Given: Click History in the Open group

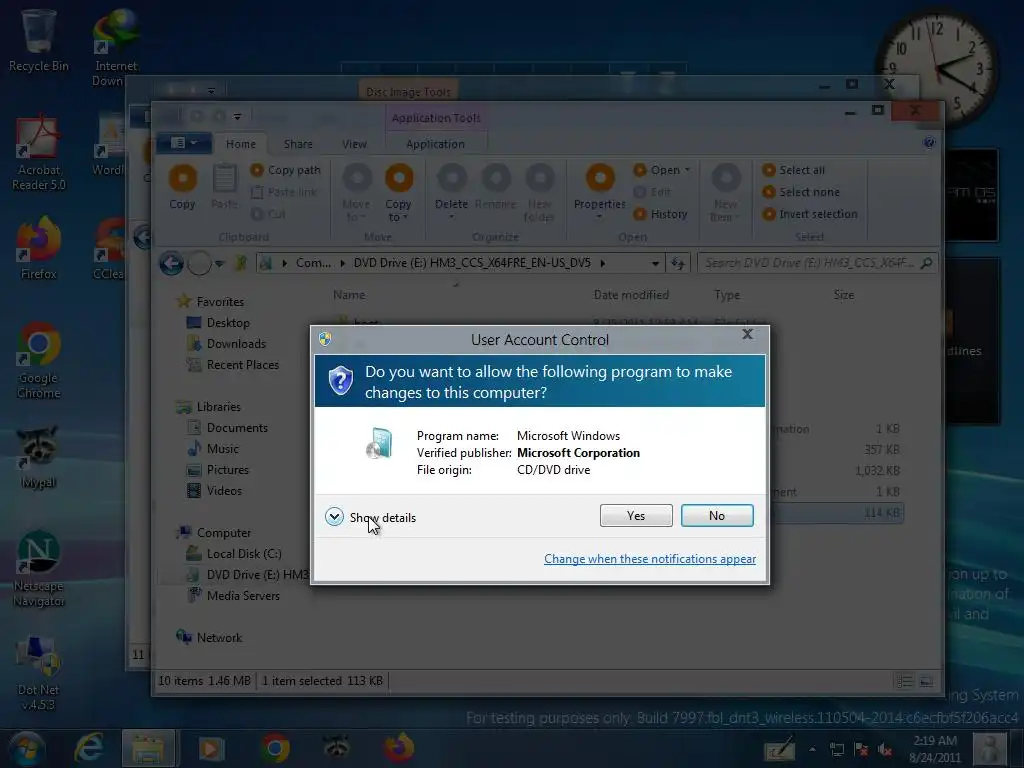Looking at the screenshot, I should (660, 214).
